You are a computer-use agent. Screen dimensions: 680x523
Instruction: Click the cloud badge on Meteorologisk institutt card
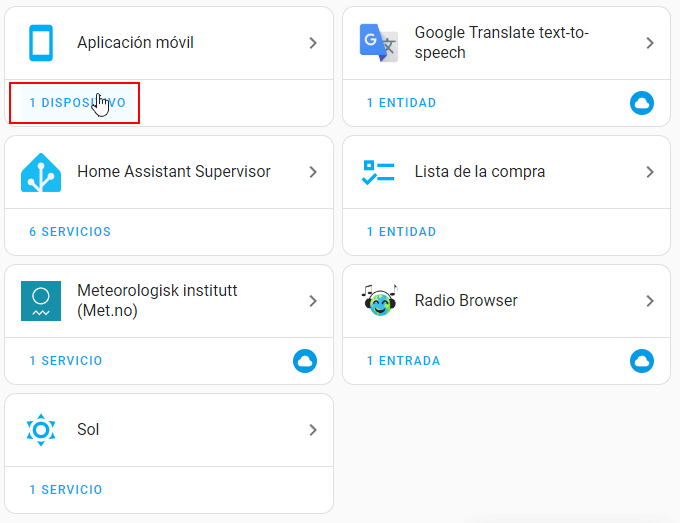[x=305, y=361]
